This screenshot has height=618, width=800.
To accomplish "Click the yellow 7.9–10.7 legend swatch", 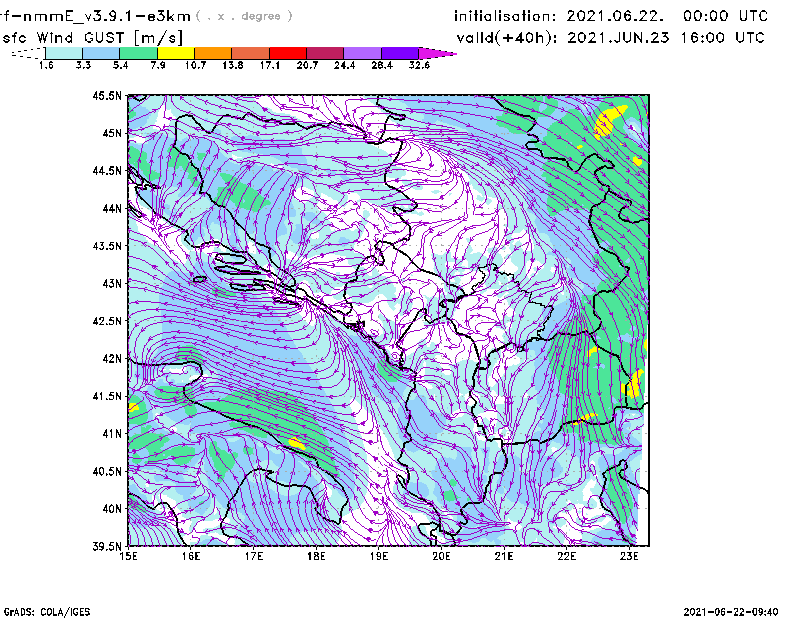I will [x=176, y=53].
